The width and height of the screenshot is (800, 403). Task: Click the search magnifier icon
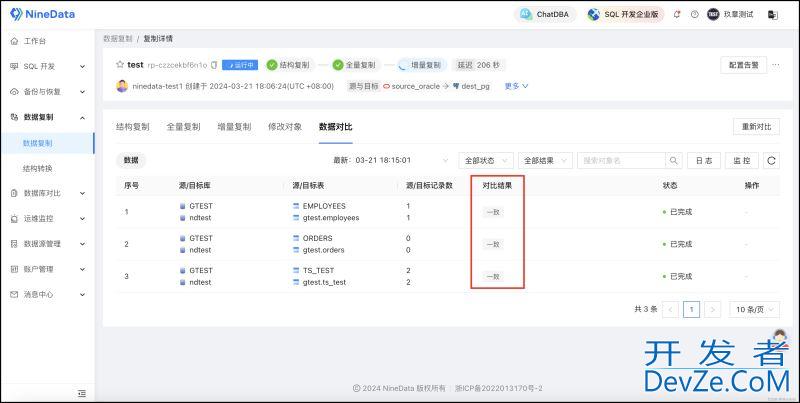click(673, 160)
